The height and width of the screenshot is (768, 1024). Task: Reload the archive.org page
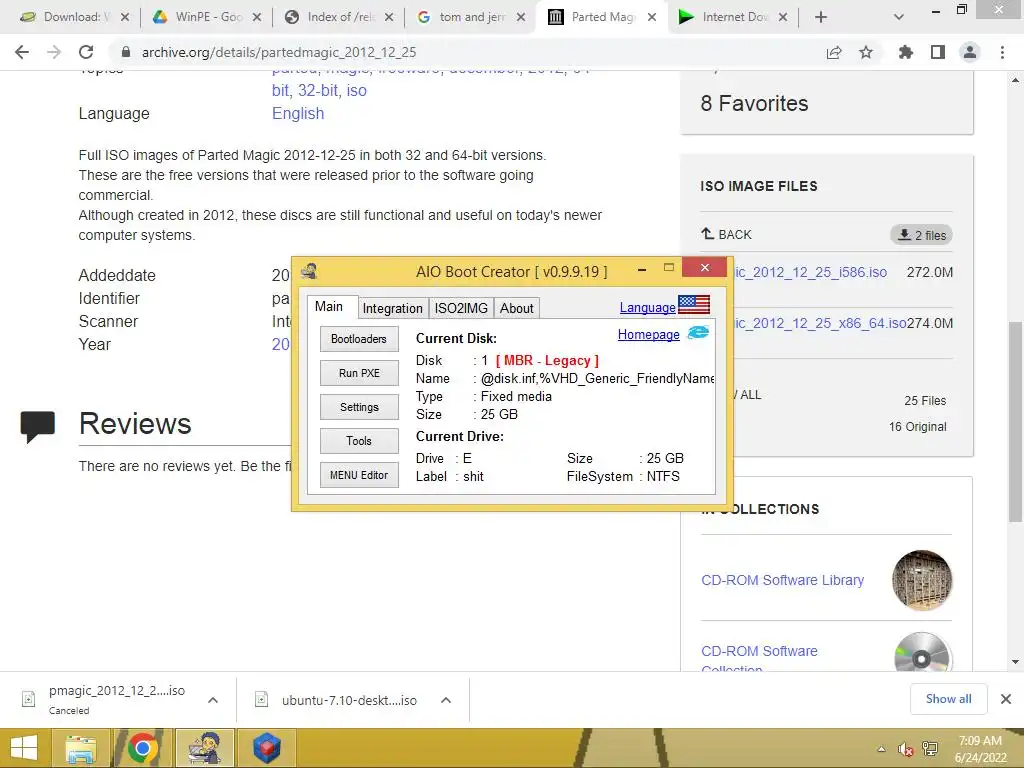(x=86, y=52)
